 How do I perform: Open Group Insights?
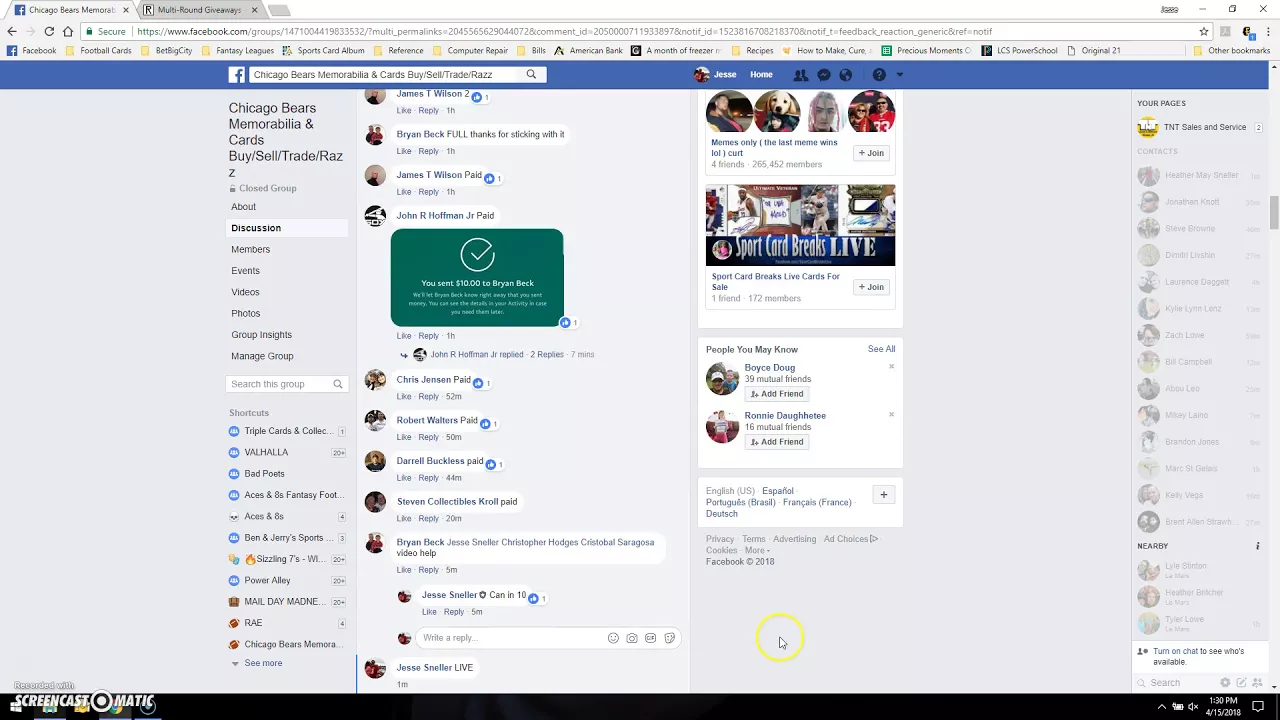(x=261, y=335)
